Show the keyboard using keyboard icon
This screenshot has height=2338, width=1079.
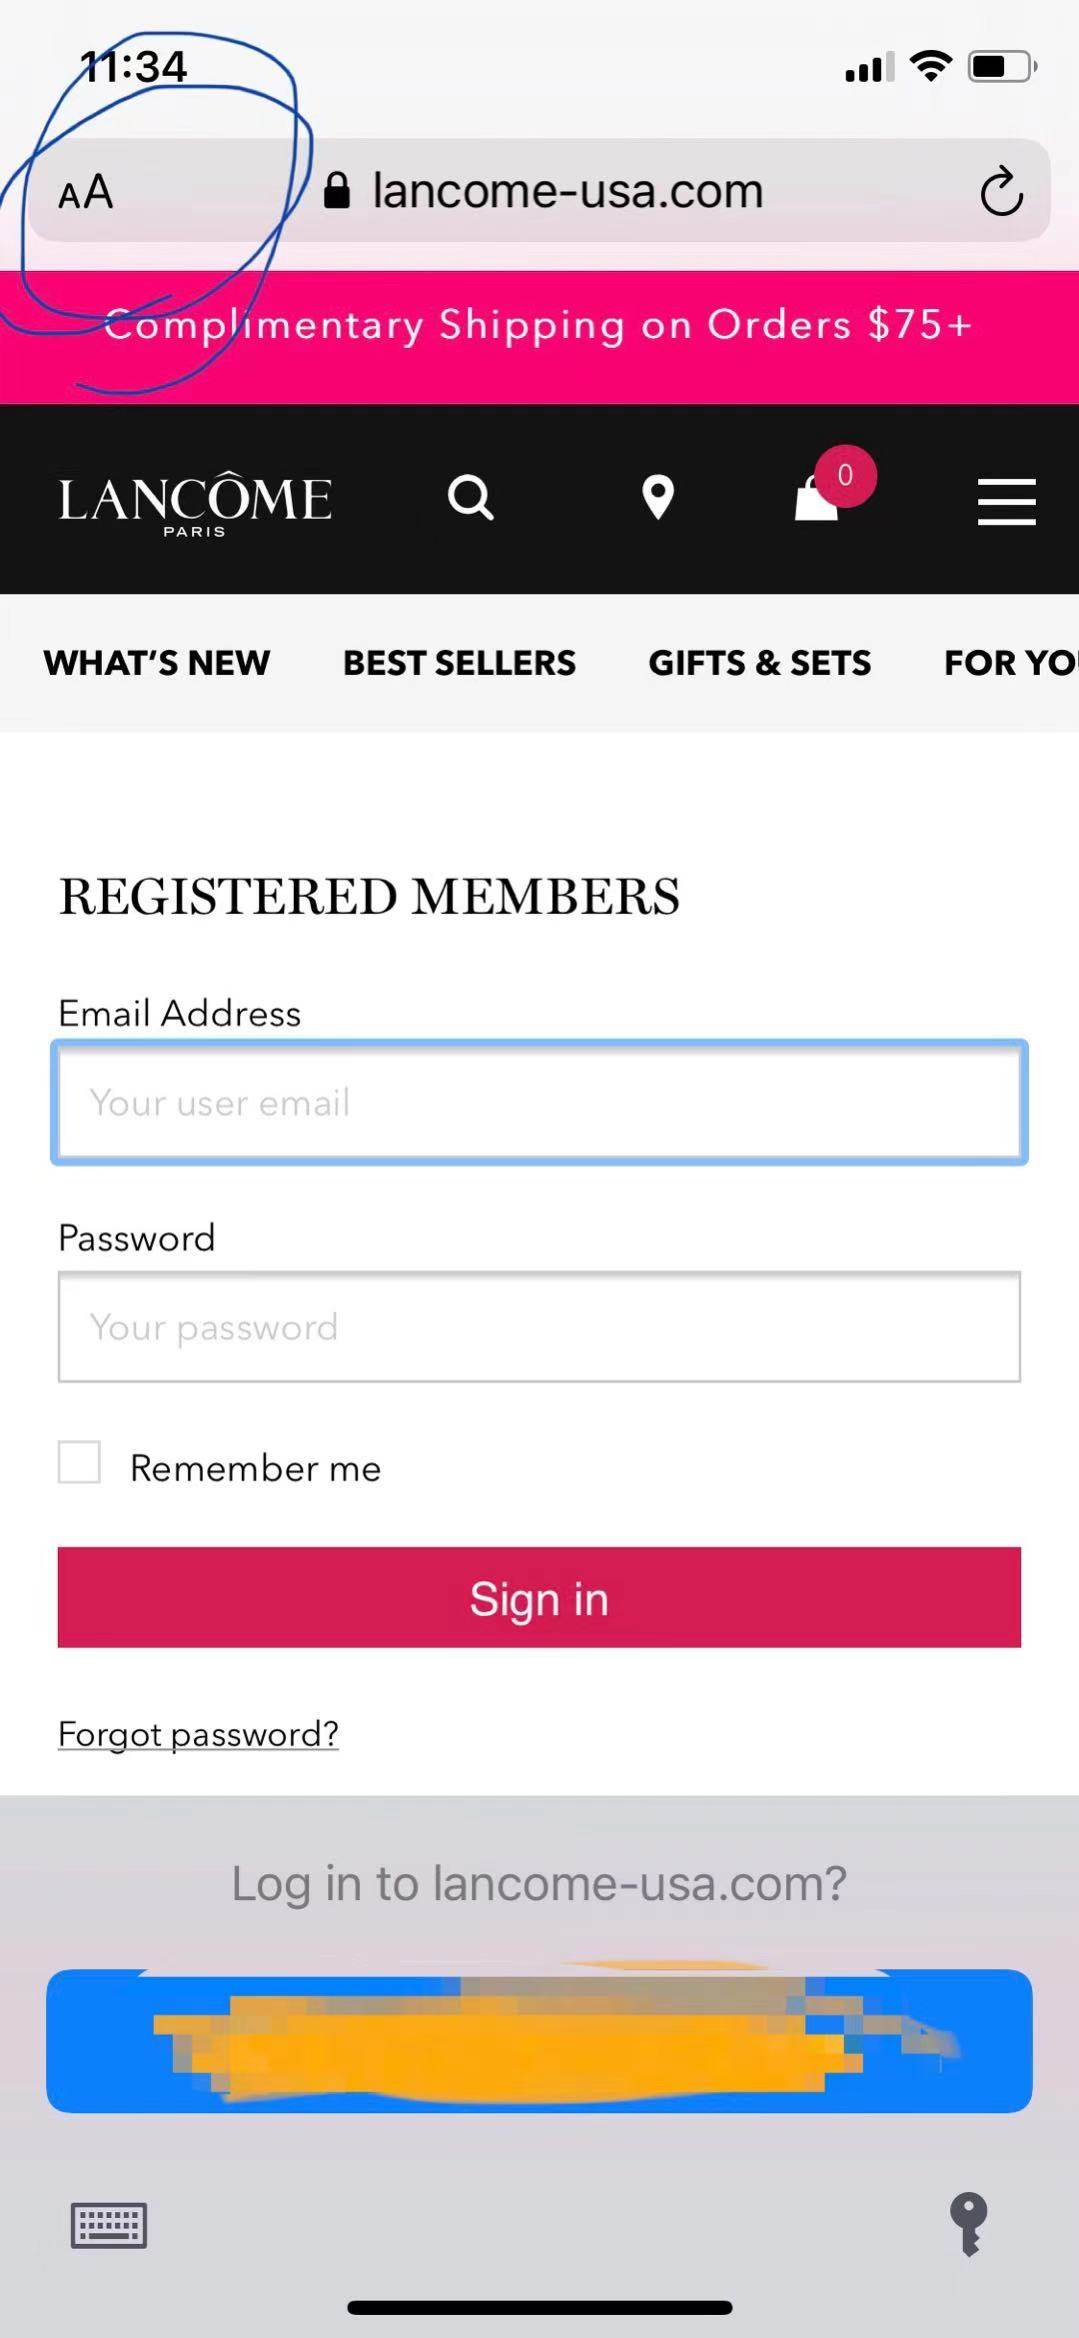coord(109,2225)
